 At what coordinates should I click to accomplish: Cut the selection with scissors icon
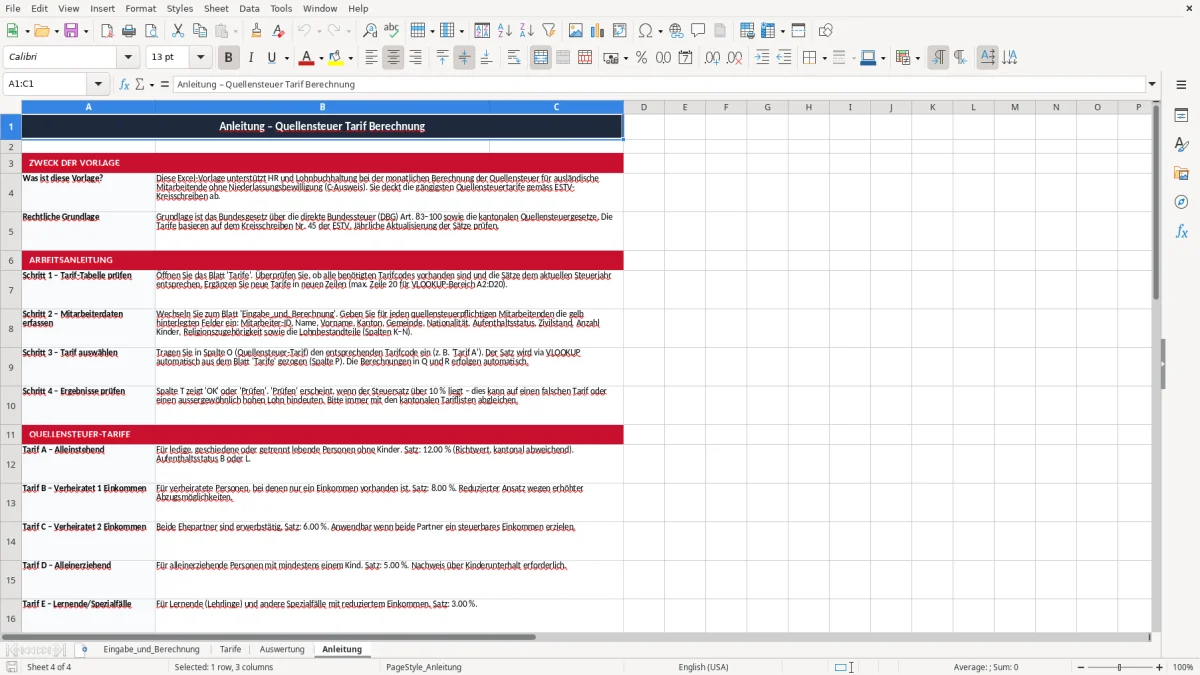coord(177,31)
